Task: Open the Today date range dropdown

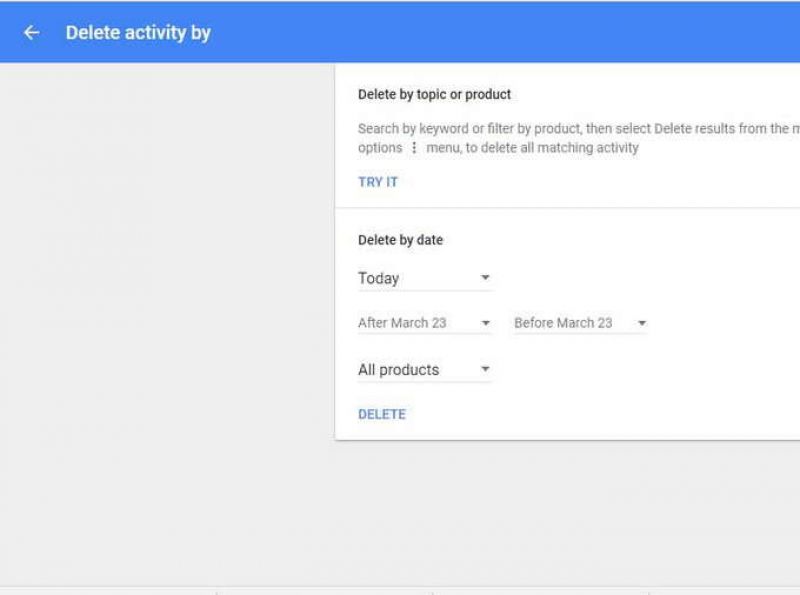Action: pos(420,278)
